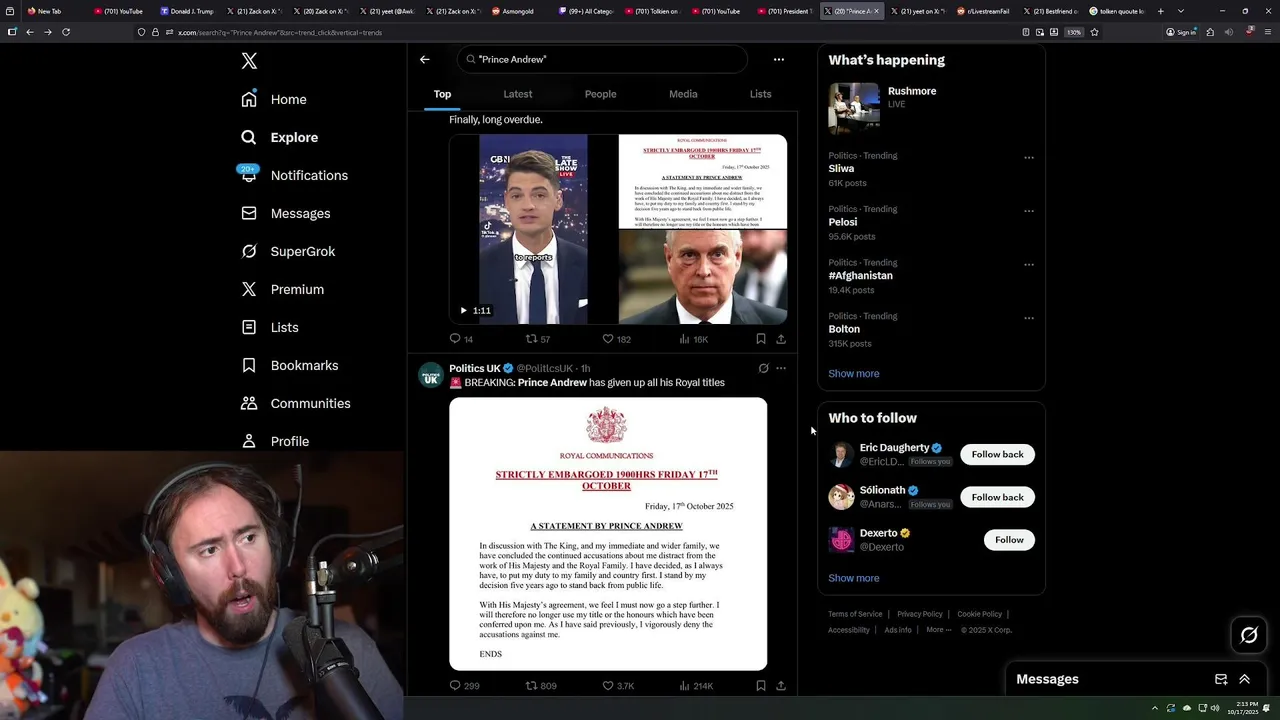
Task: Reply to video post with 14 replies
Action: pyautogui.click(x=461, y=339)
